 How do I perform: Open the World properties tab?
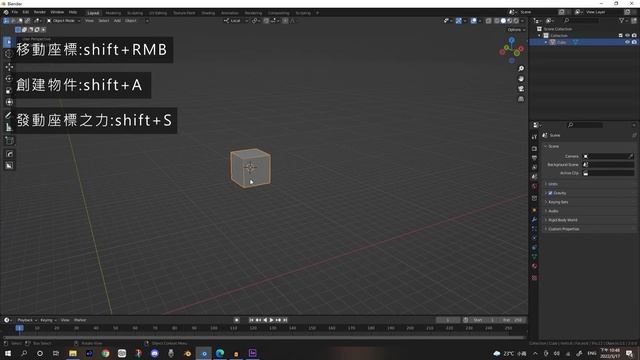coord(534,186)
